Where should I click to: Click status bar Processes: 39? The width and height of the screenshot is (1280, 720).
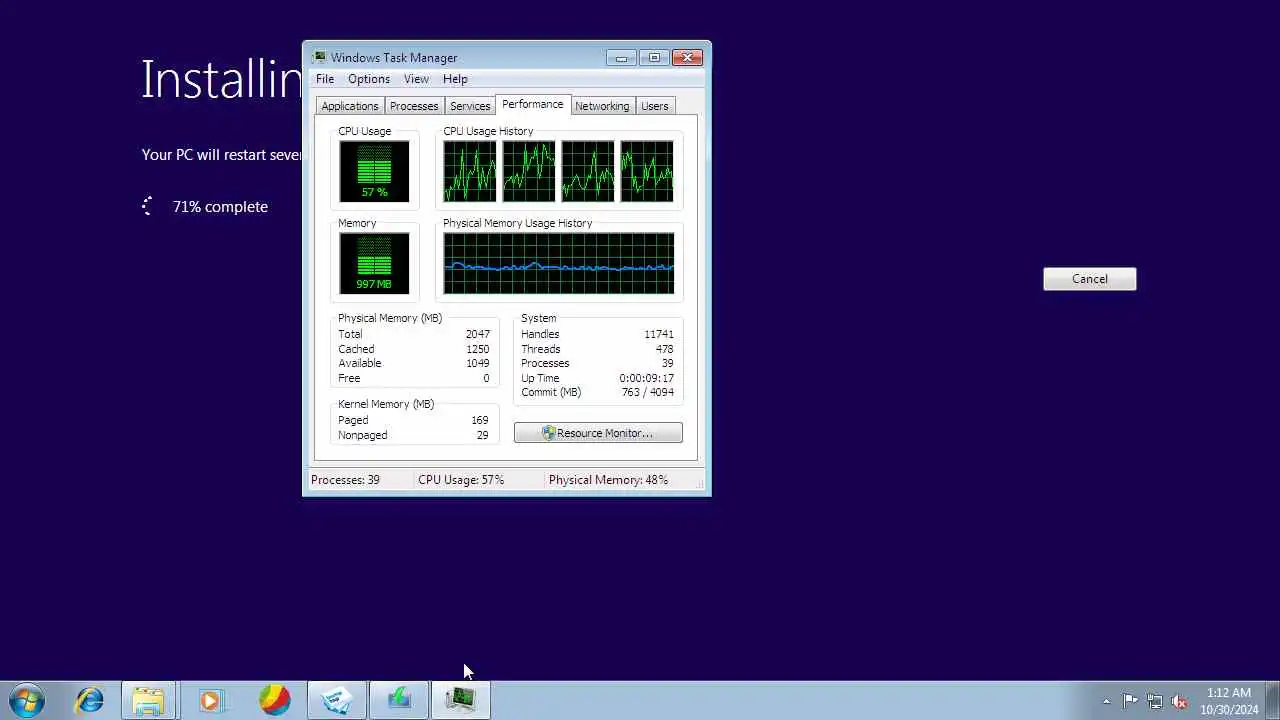coord(345,480)
